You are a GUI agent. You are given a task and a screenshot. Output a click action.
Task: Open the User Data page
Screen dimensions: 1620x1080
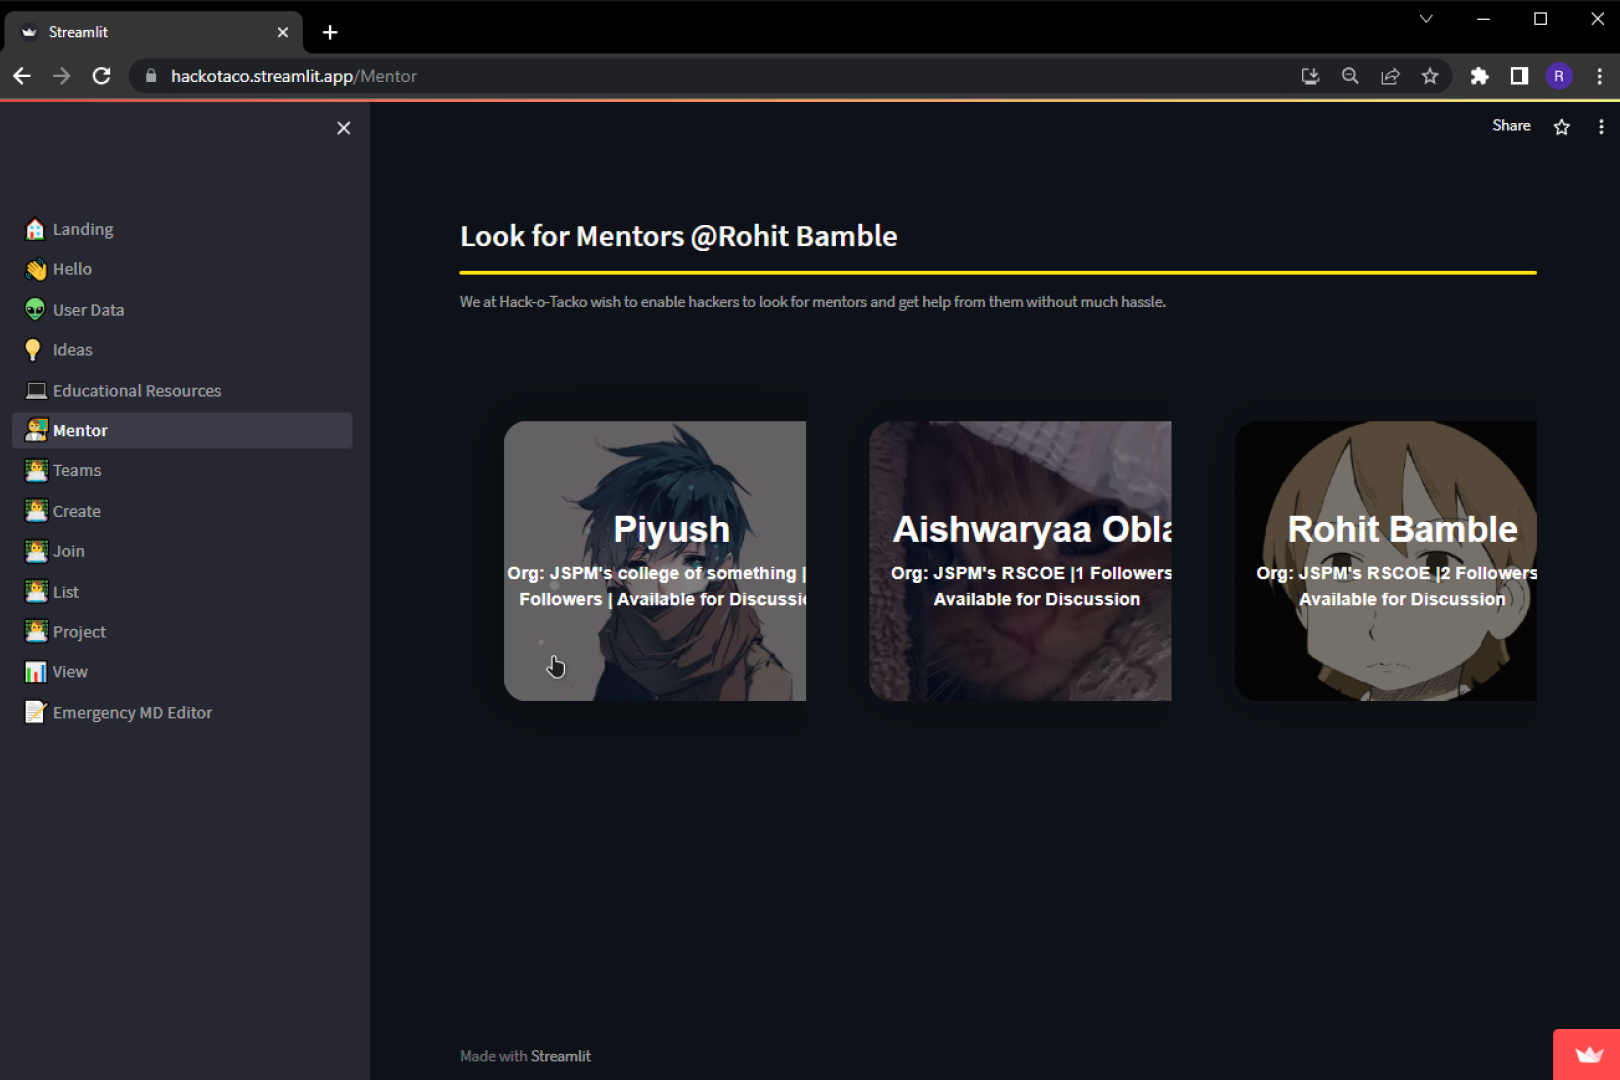click(182, 310)
